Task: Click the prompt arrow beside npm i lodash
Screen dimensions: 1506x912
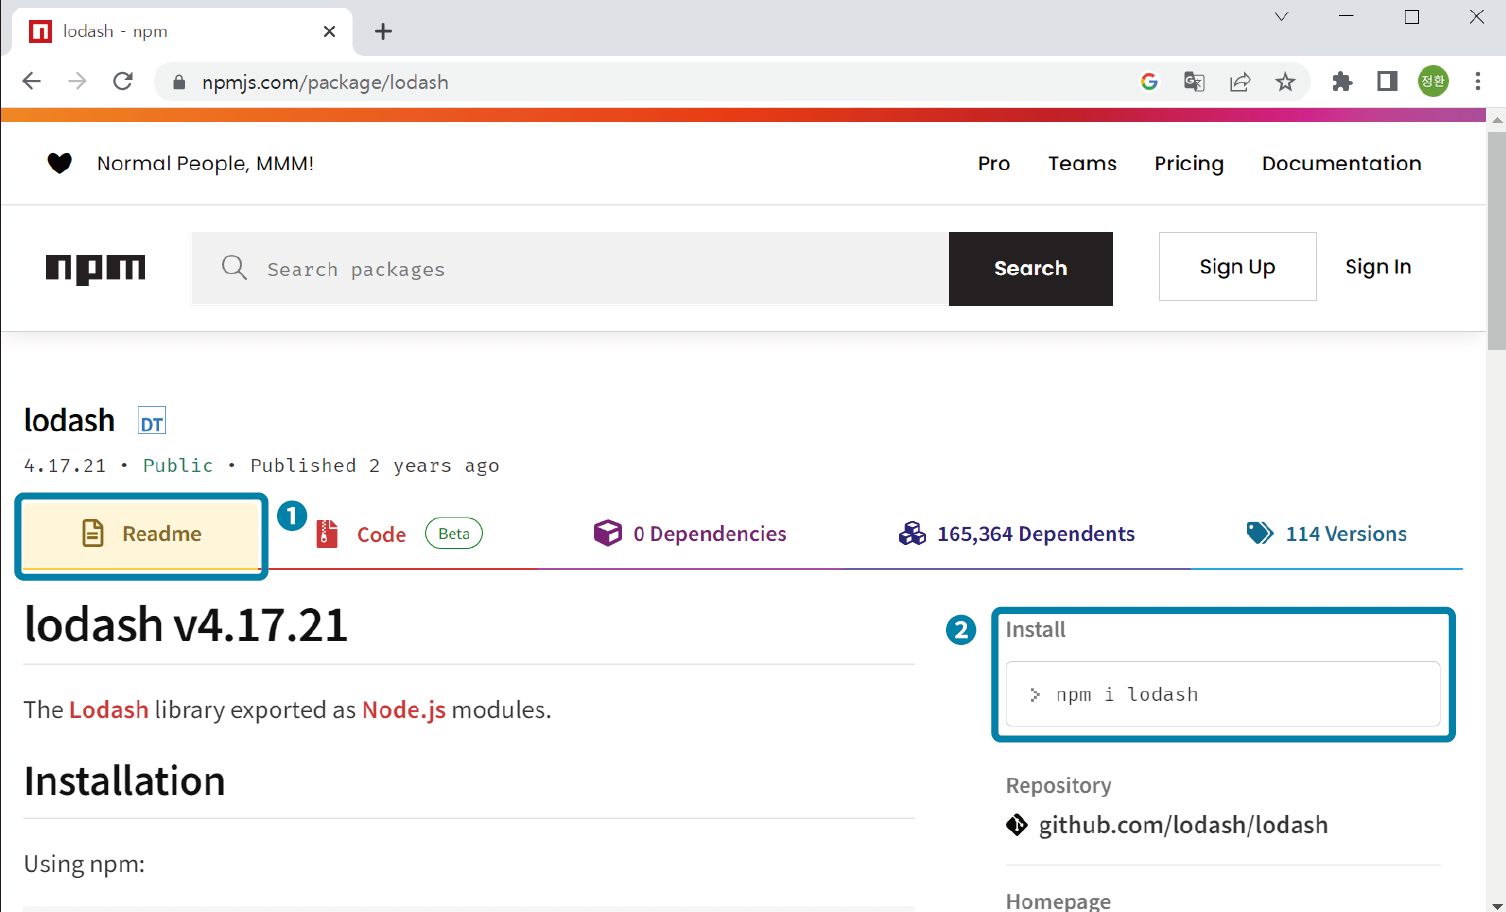Action: (1035, 694)
